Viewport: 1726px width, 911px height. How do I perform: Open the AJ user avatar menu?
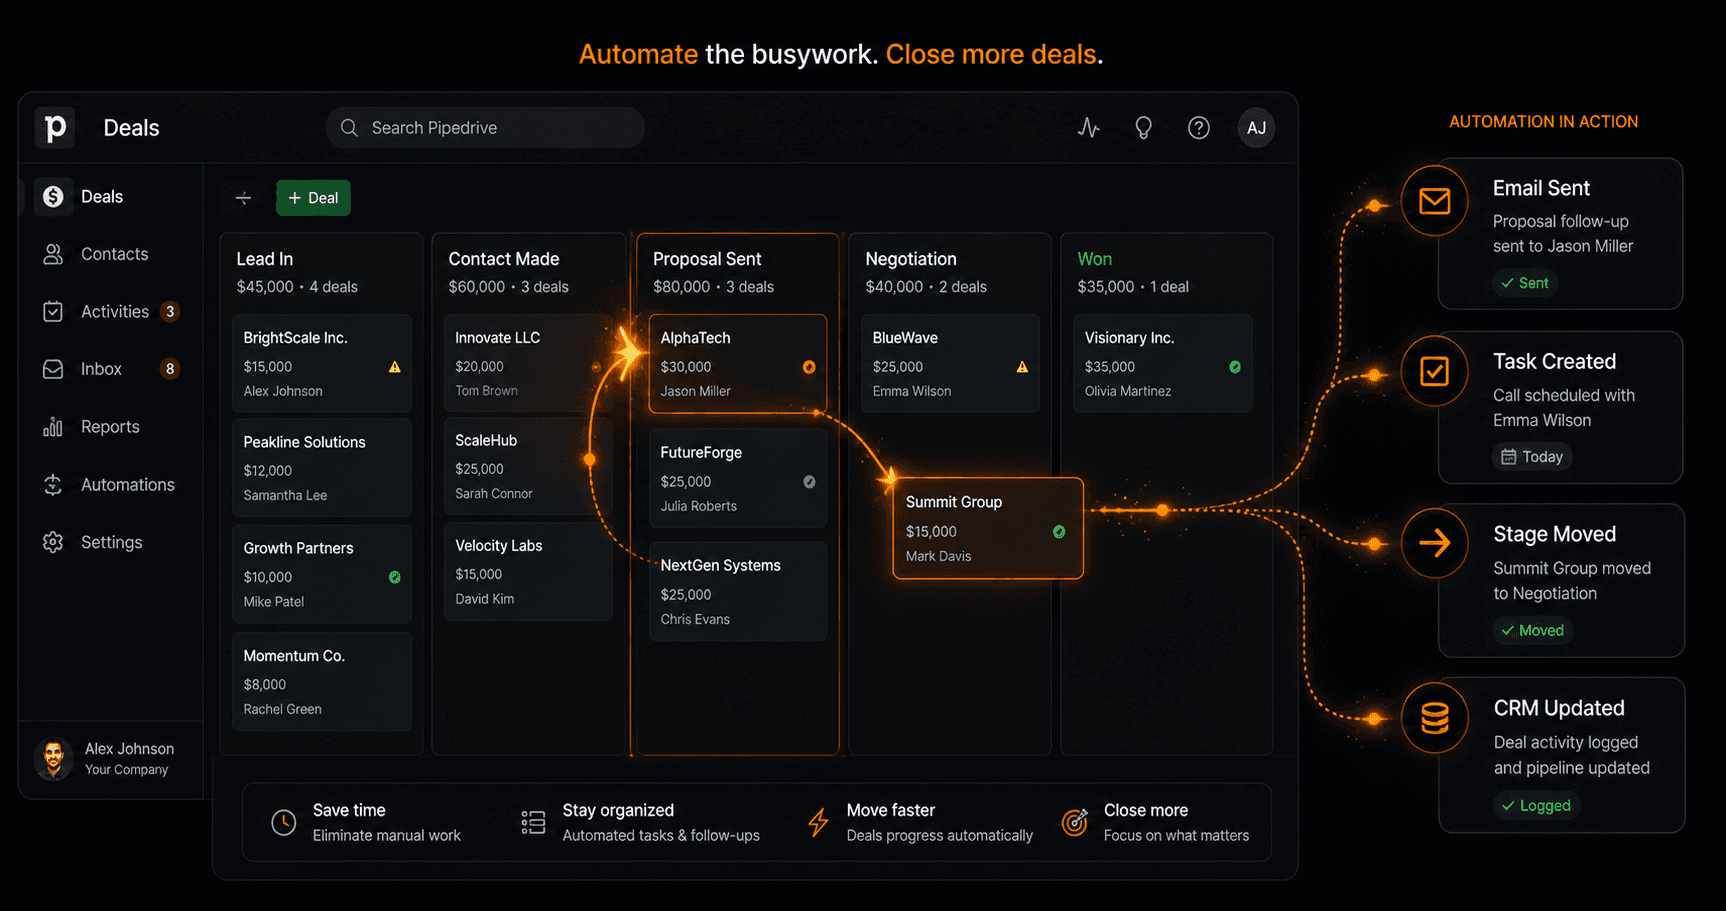coord(1256,128)
